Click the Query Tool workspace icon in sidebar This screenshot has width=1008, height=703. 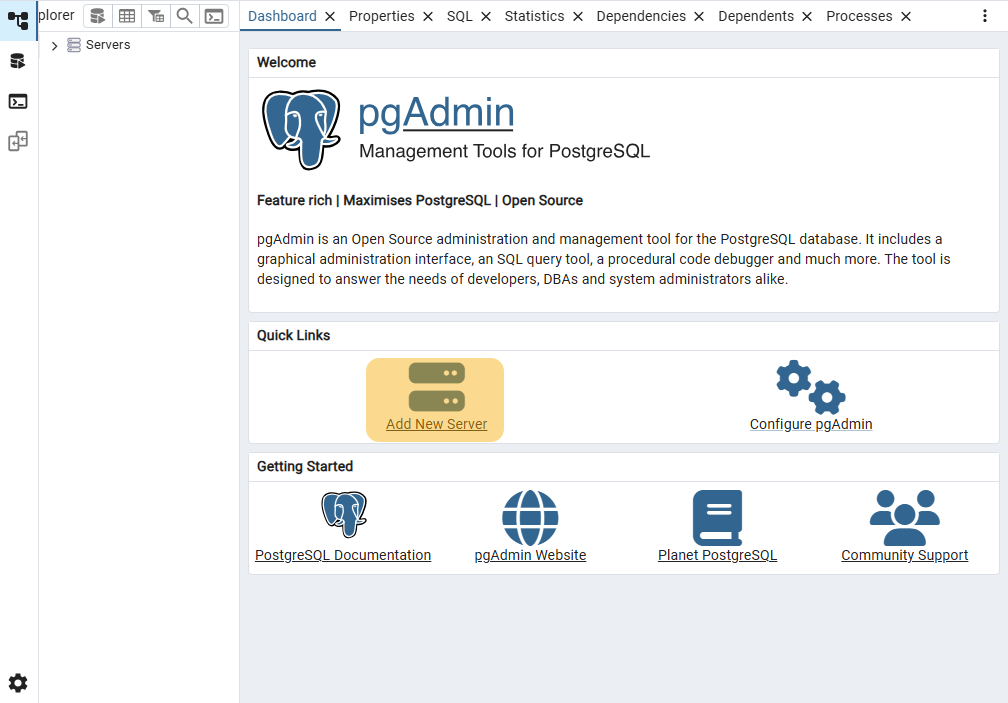coord(18,61)
